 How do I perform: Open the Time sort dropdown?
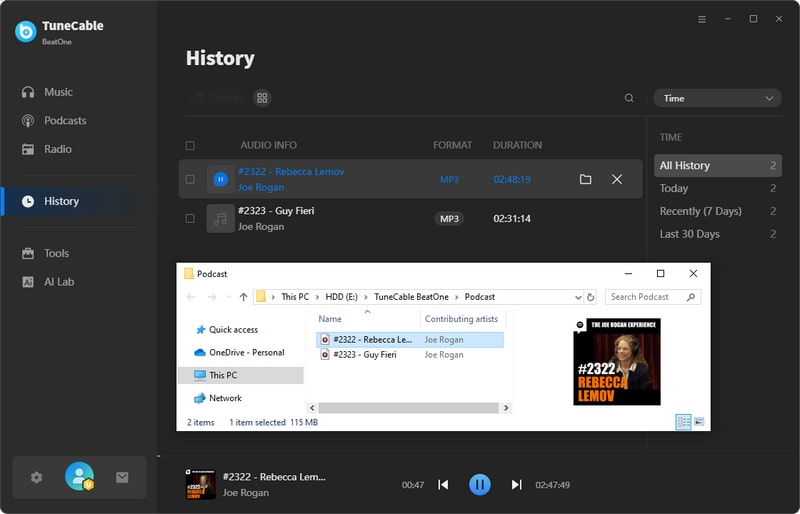point(717,99)
